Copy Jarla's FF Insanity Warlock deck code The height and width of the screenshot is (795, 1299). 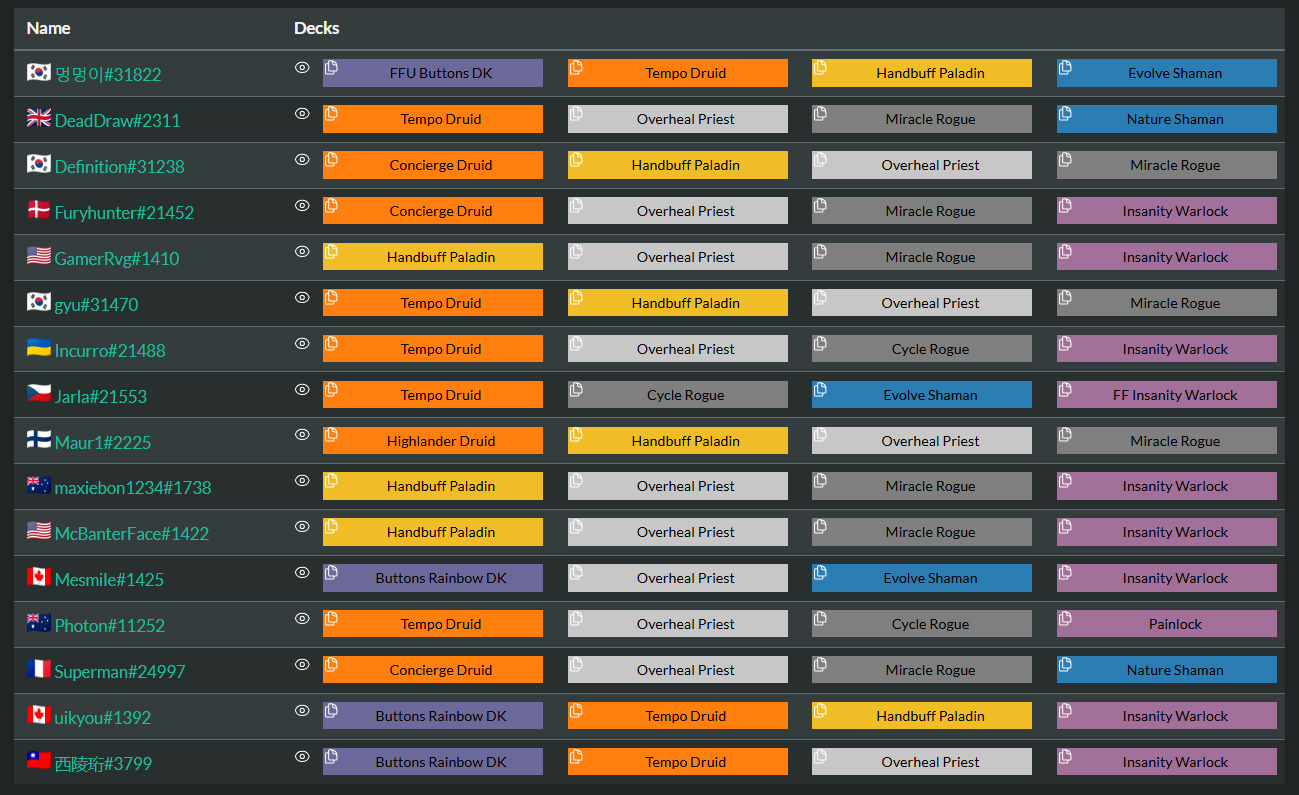click(1065, 389)
